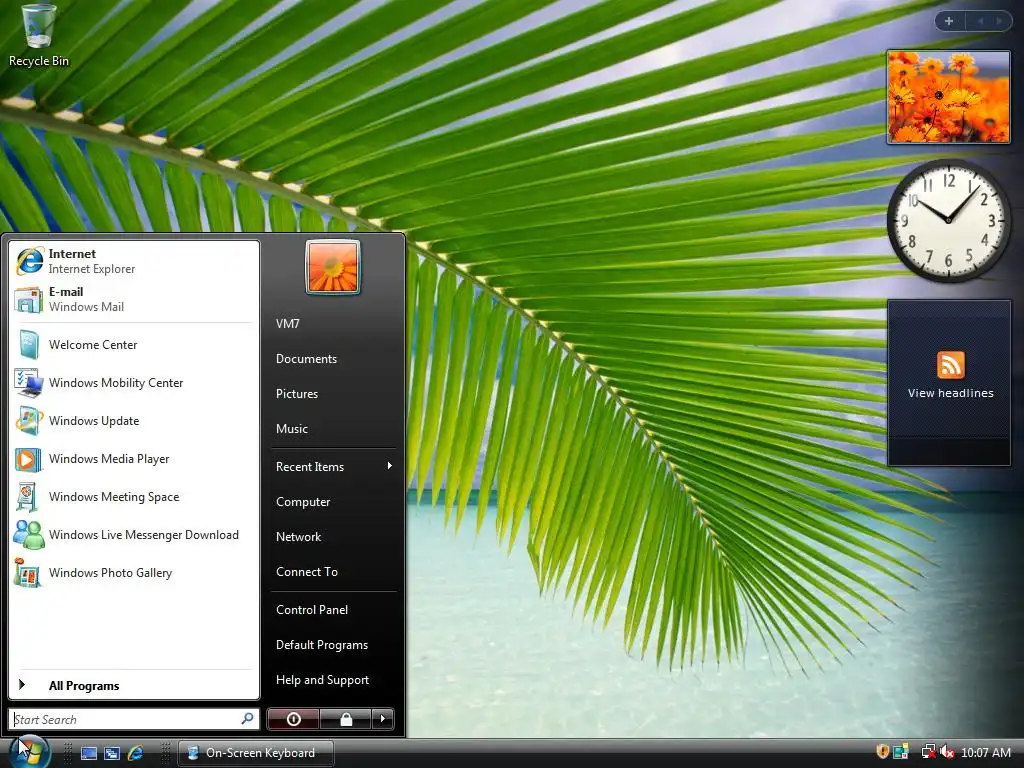Screen dimensions: 1024x768
Task: Click the user account picture
Action: tap(333, 268)
